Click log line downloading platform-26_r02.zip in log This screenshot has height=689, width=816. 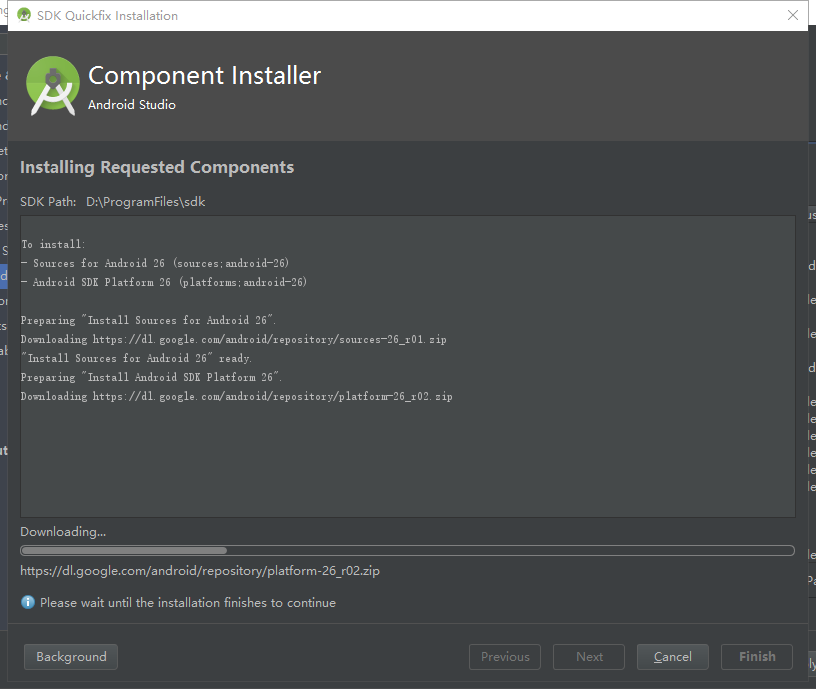[x=237, y=396]
